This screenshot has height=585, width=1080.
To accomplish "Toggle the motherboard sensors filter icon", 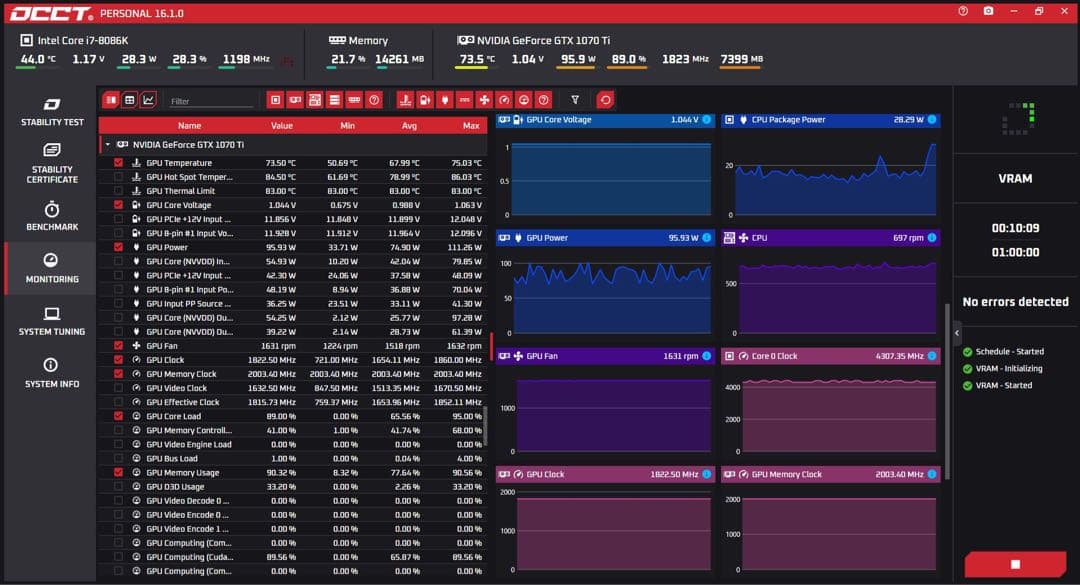I will click(315, 100).
